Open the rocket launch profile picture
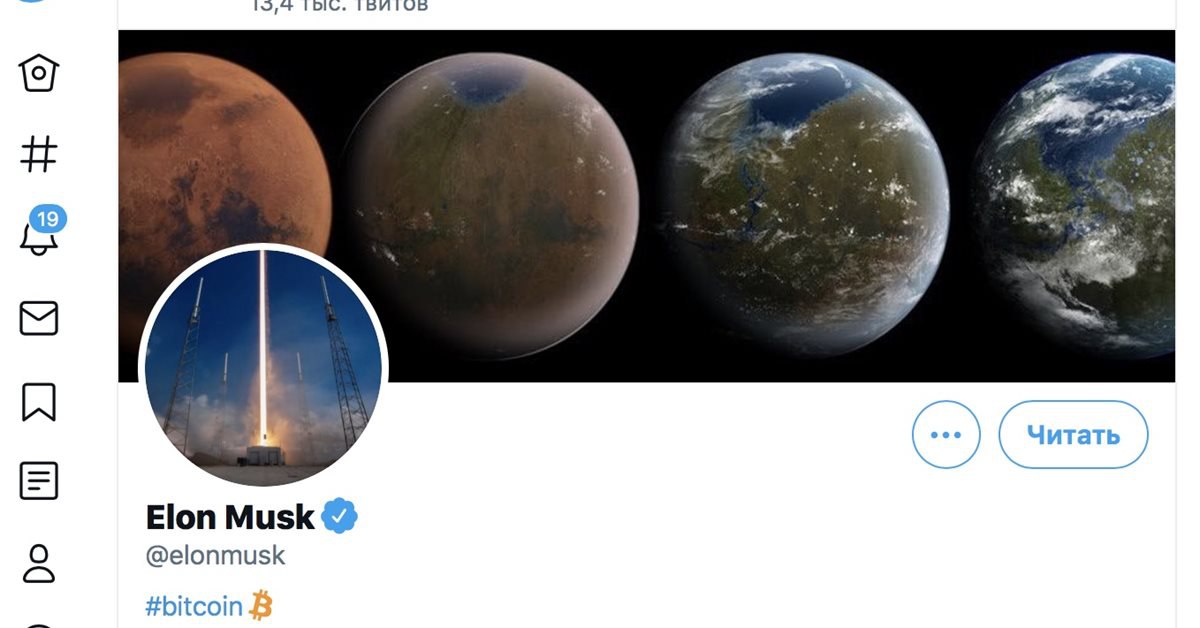 pos(263,365)
